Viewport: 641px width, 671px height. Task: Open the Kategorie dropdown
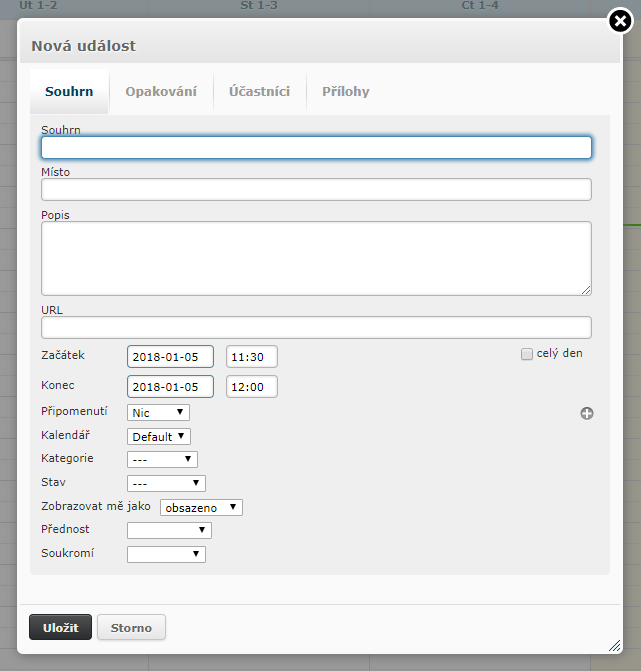pyautogui.click(x=162, y=459)
